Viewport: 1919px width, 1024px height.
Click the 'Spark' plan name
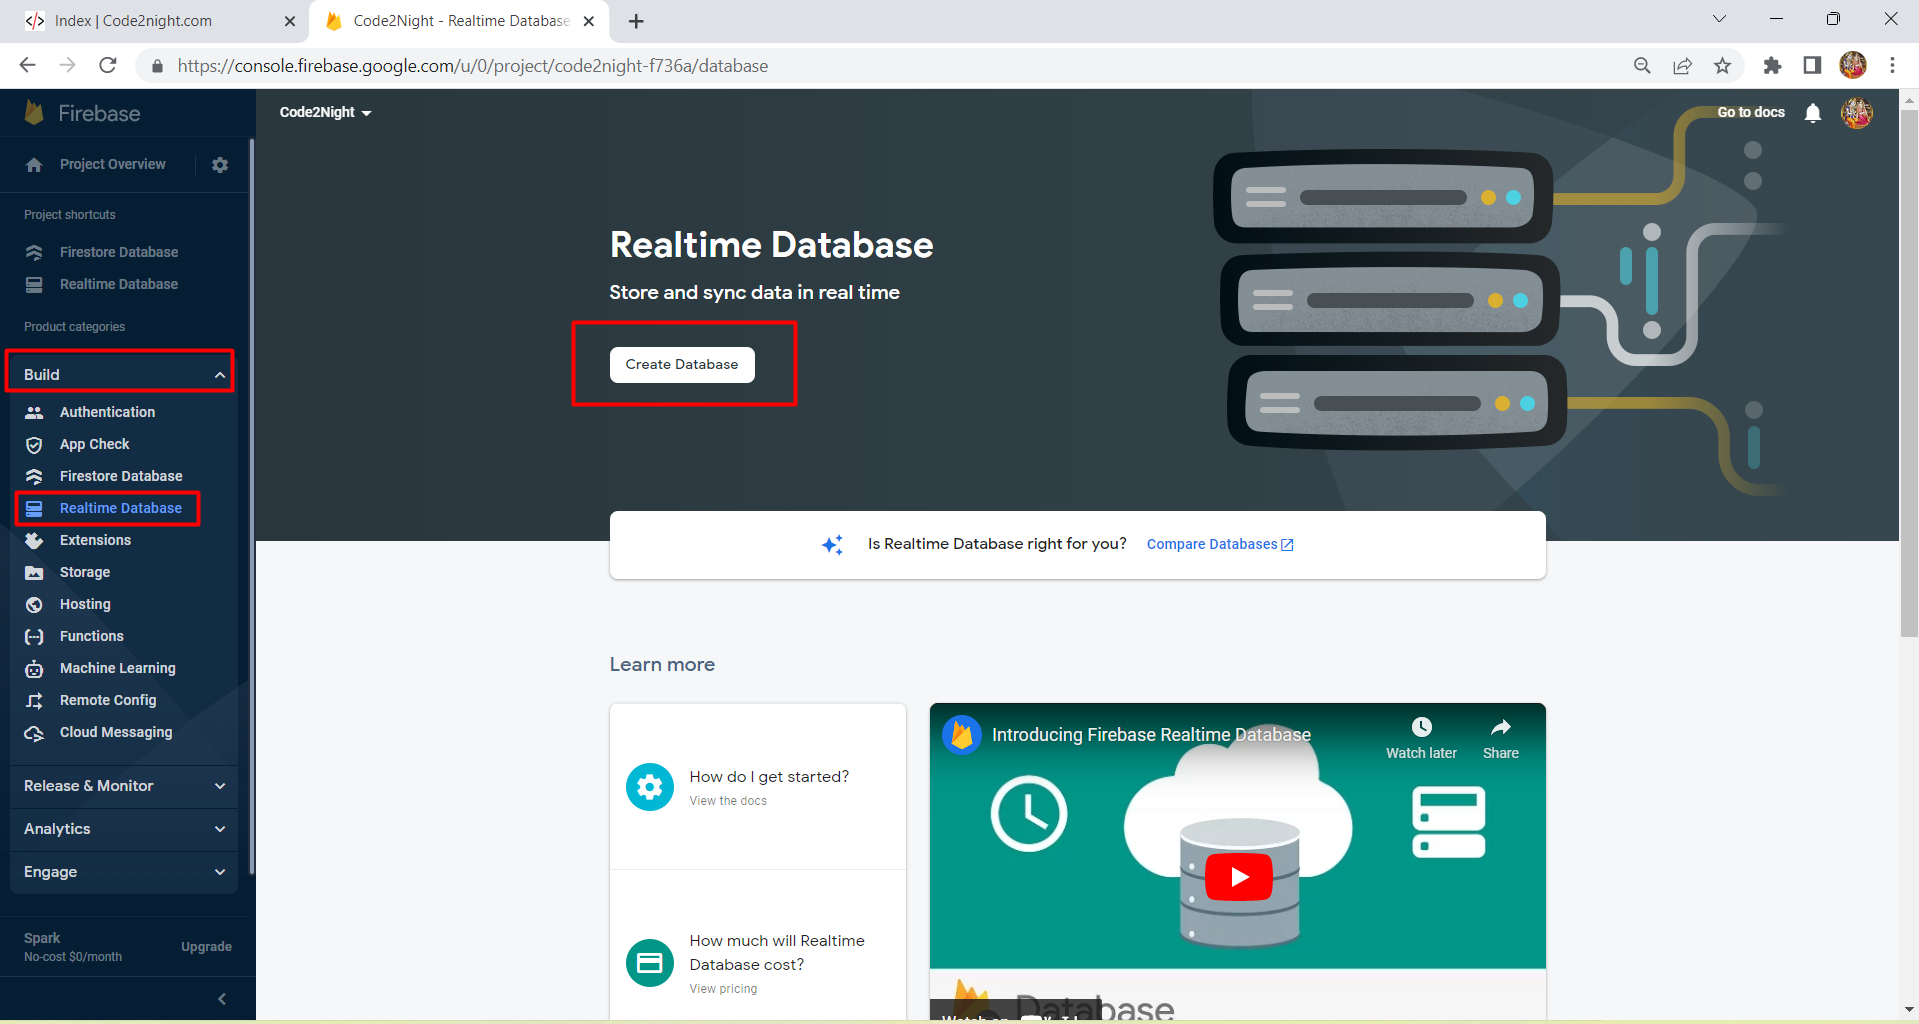[42, 938]
